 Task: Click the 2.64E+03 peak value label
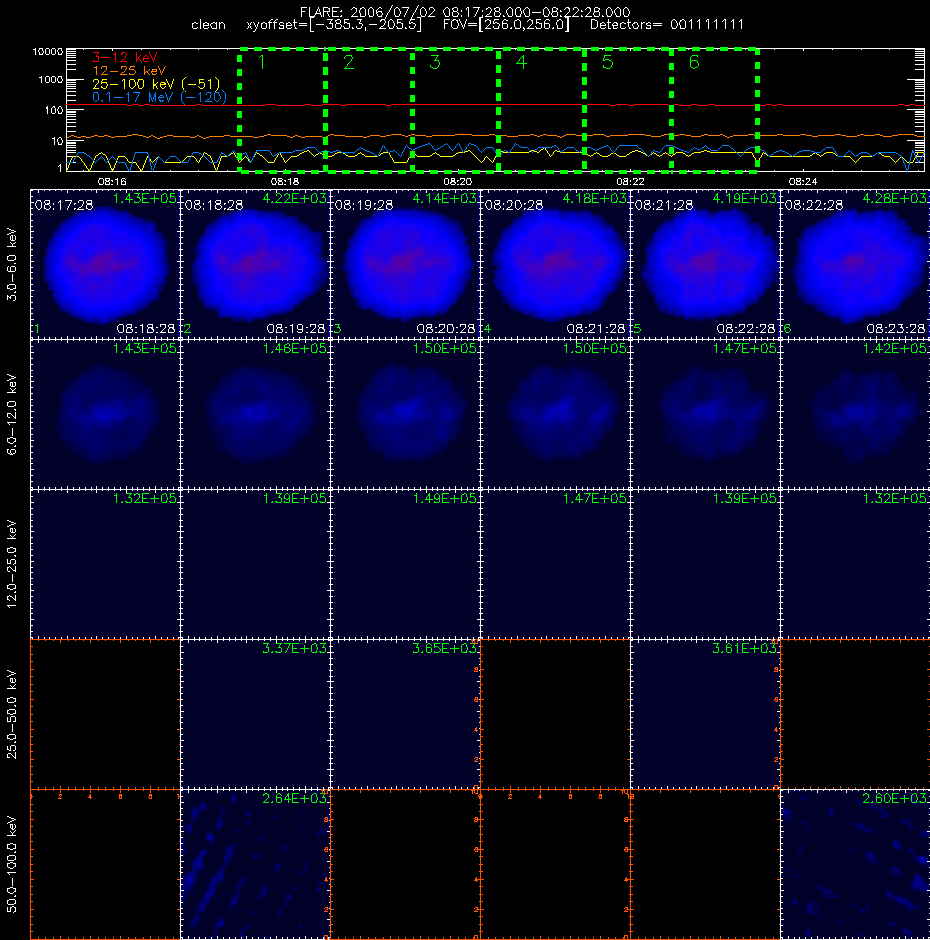coord(295,798)
